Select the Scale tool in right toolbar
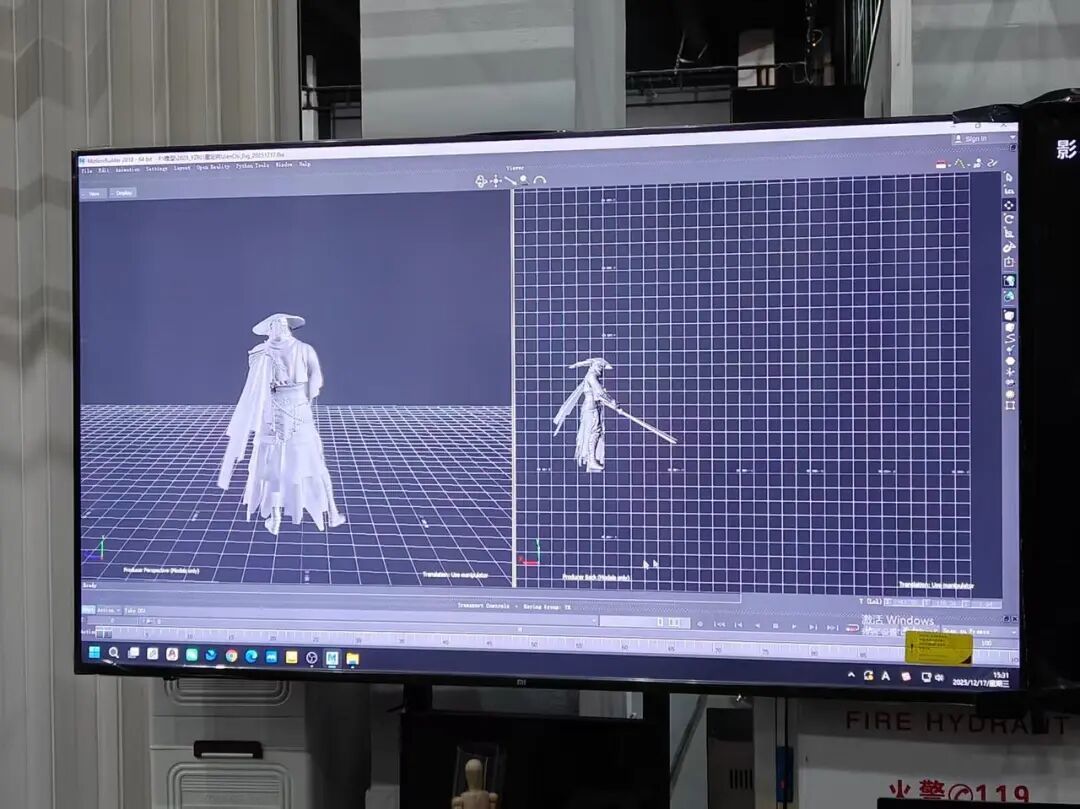 [x=1009, y=233]
